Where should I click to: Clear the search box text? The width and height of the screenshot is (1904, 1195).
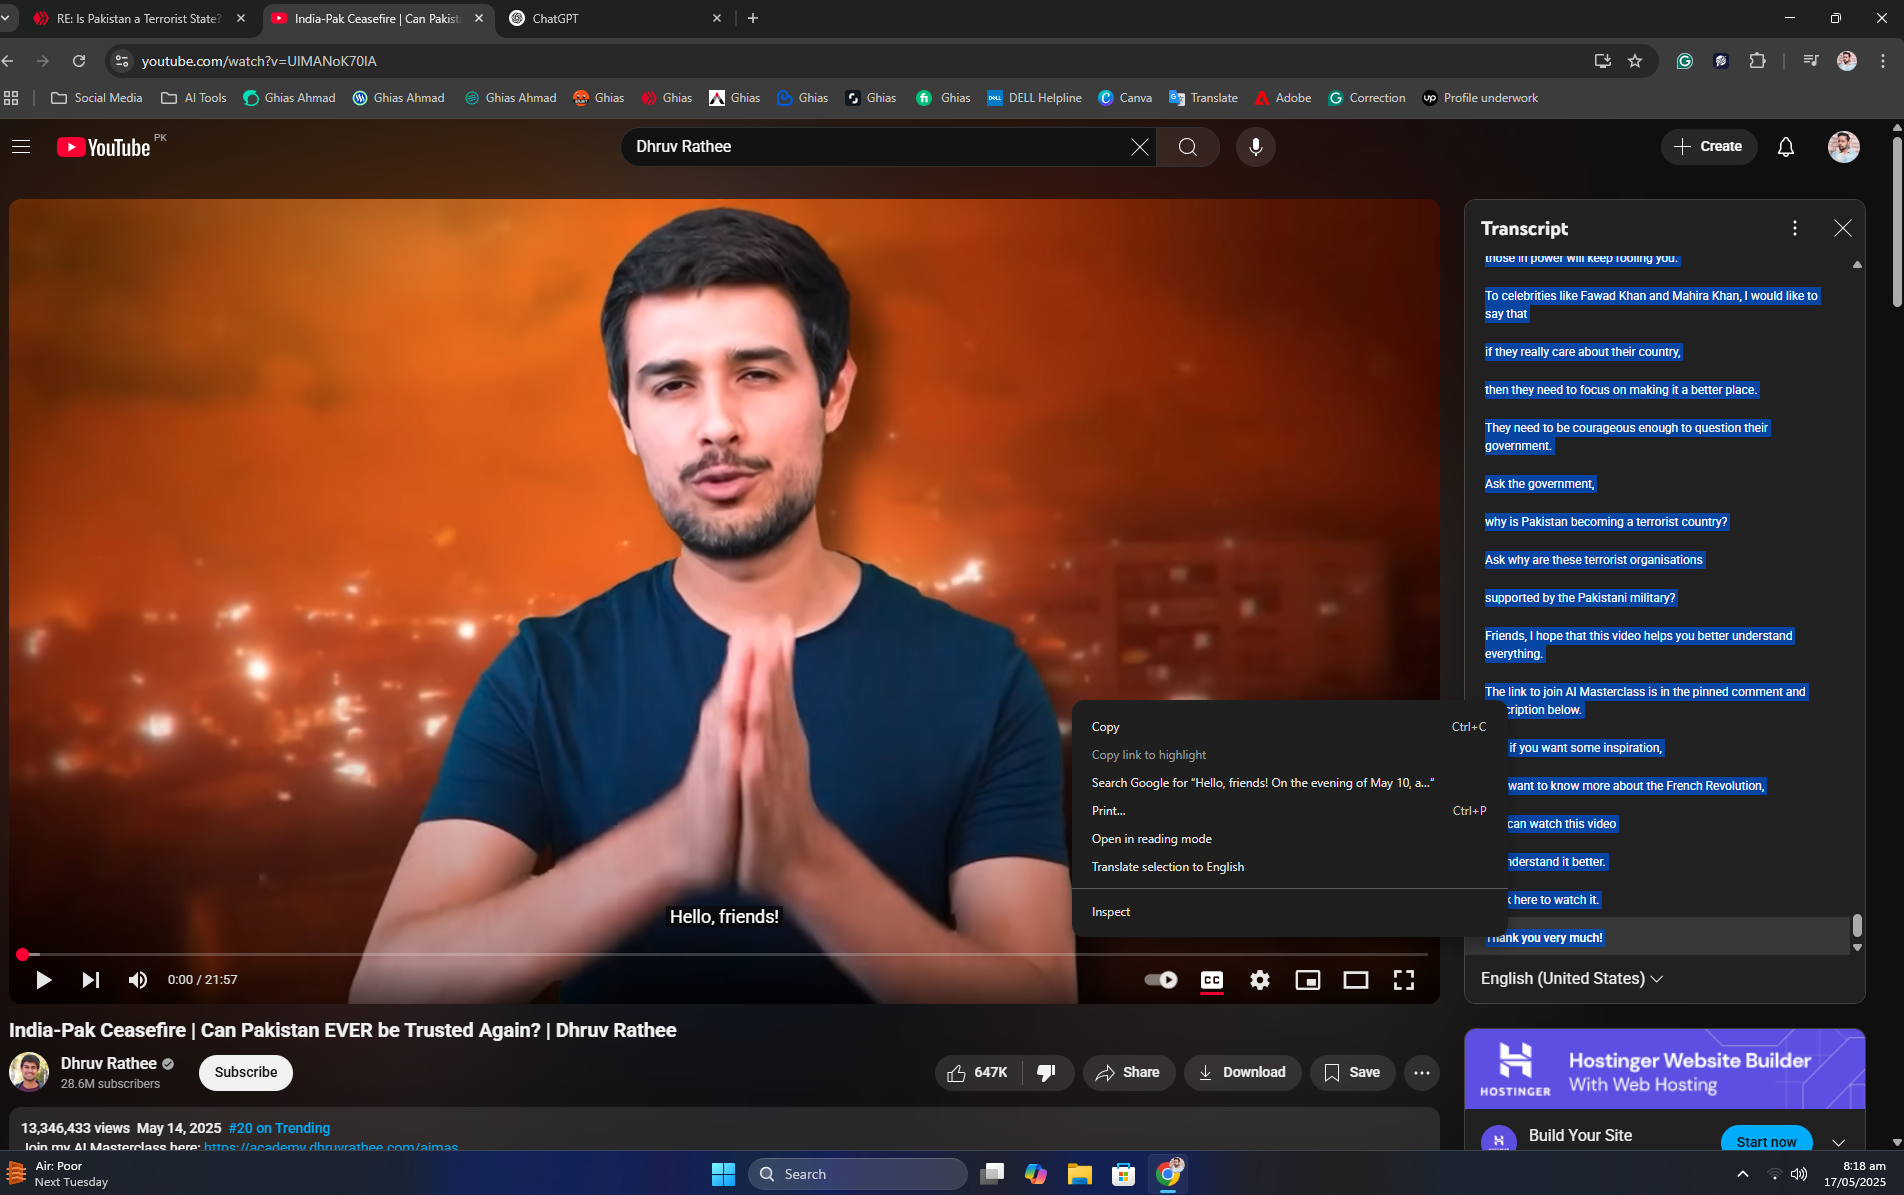click(x=1139, y=147)
